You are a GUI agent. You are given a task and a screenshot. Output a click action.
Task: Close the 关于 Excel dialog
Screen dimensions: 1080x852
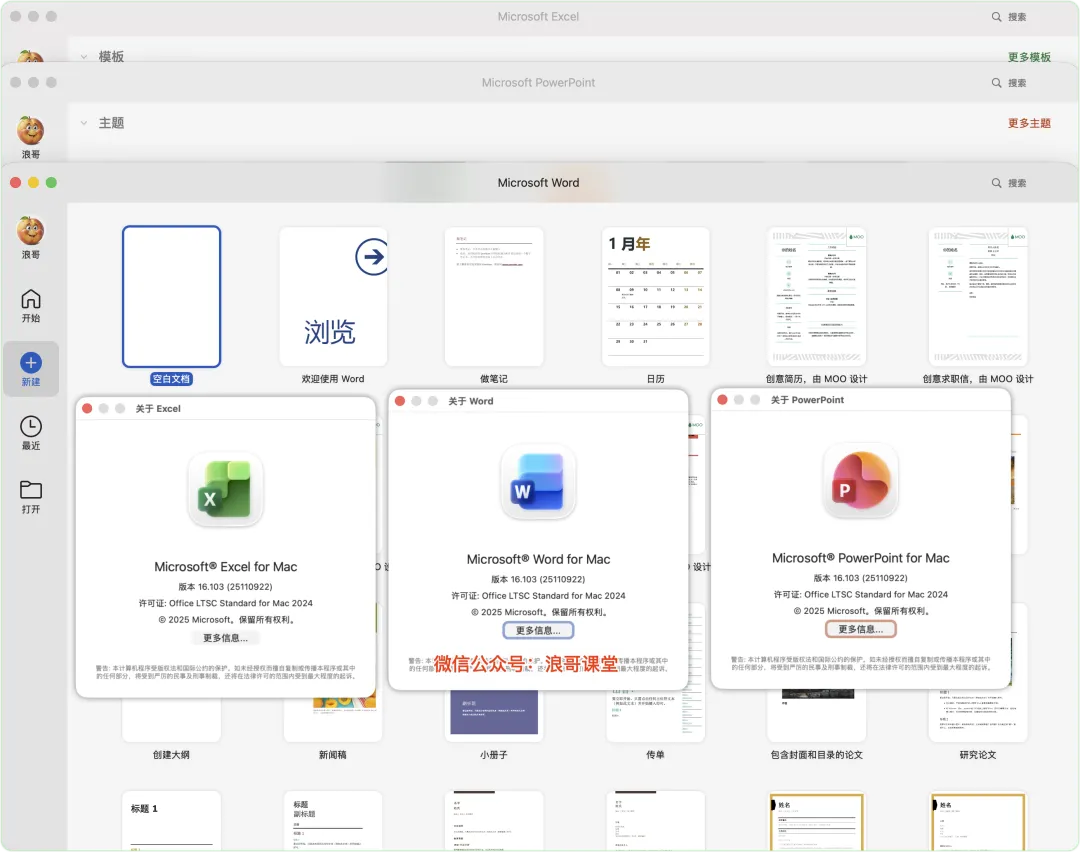(87, 408)
